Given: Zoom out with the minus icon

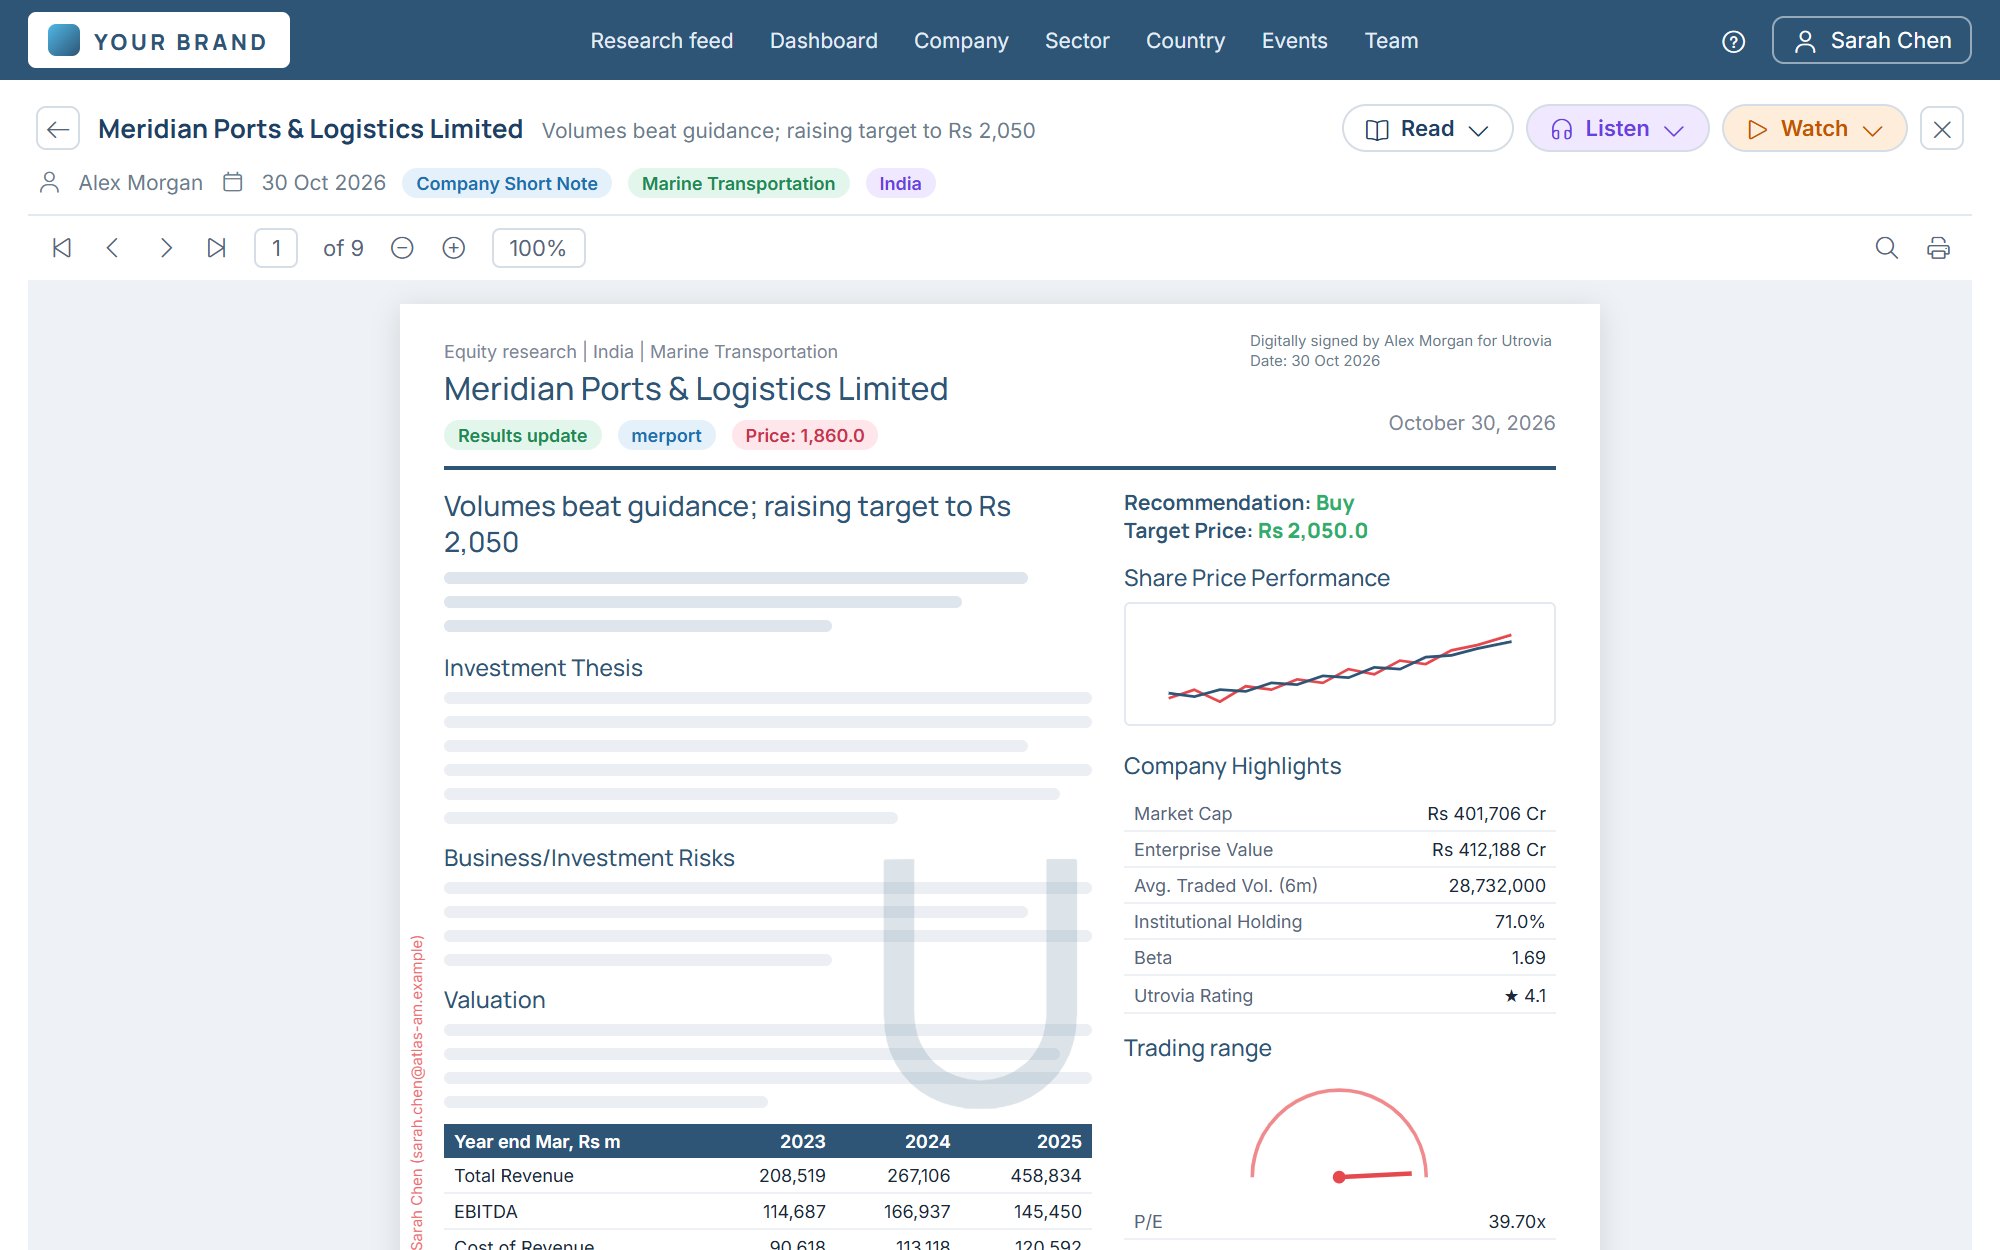Looking at the screenshot, I should pos(402,248).
